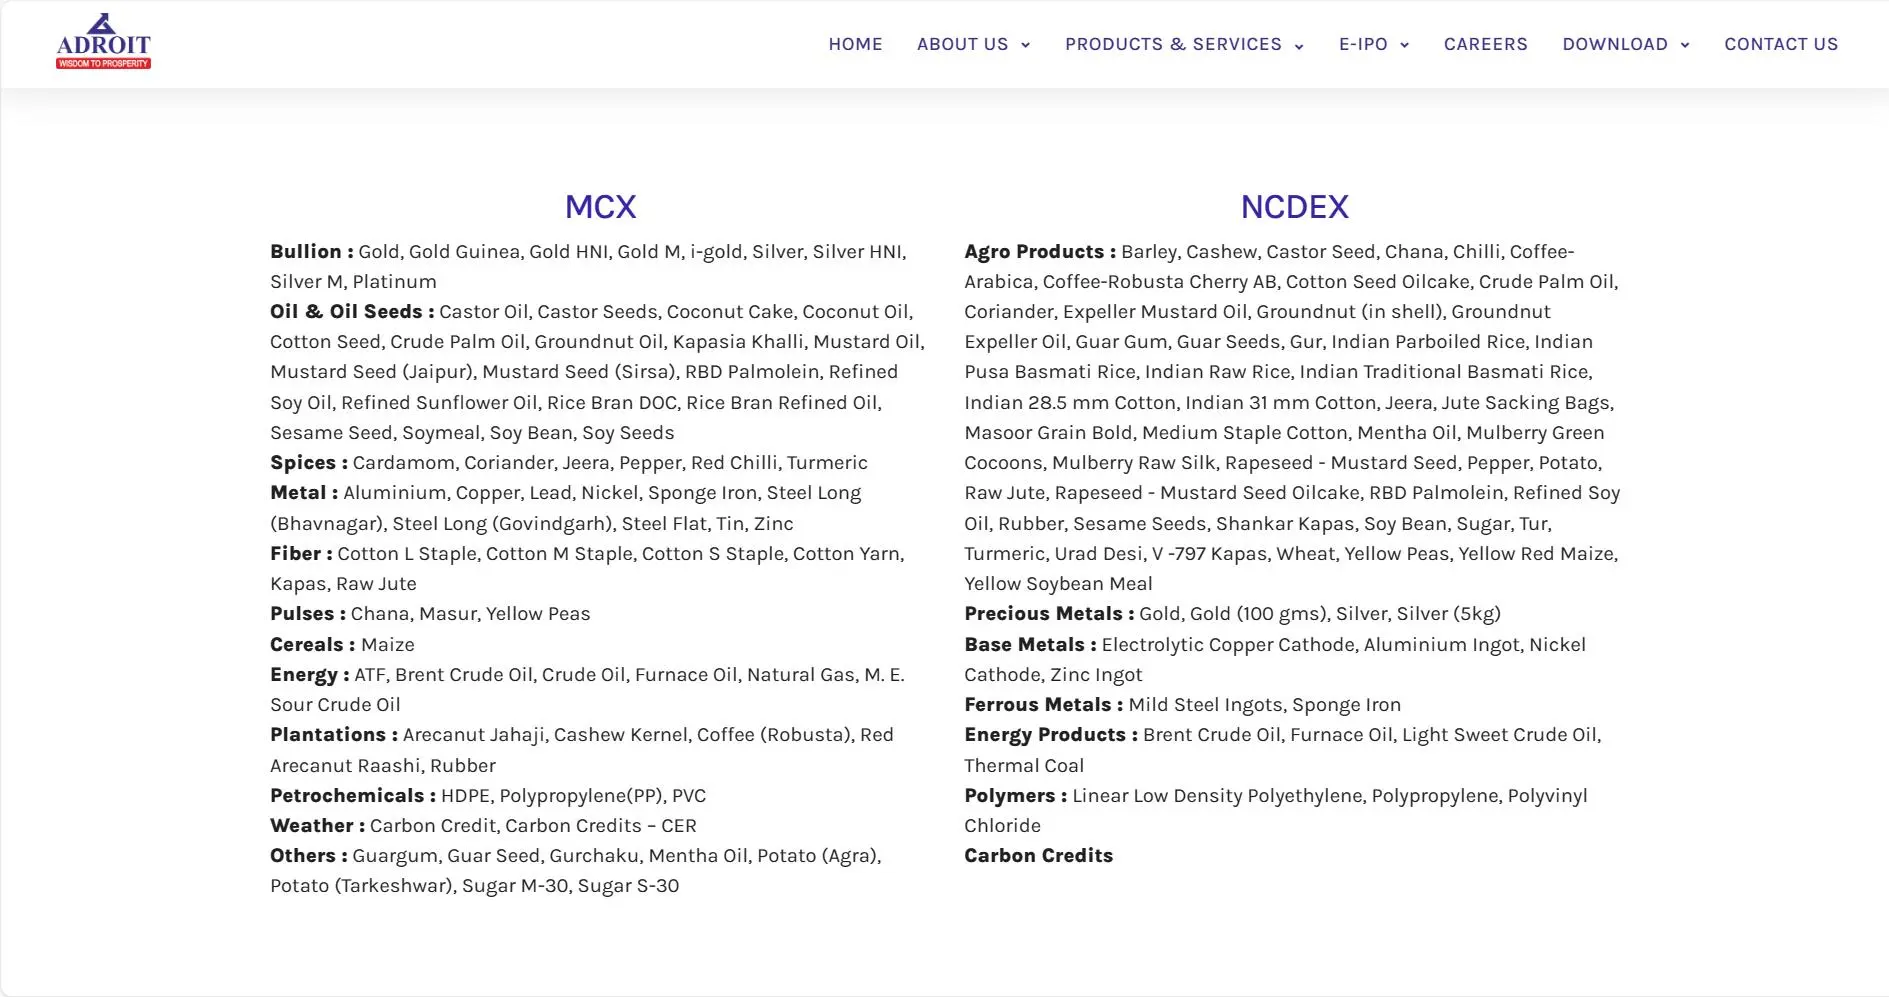Click the Polymers label

tap(1016, 796)
